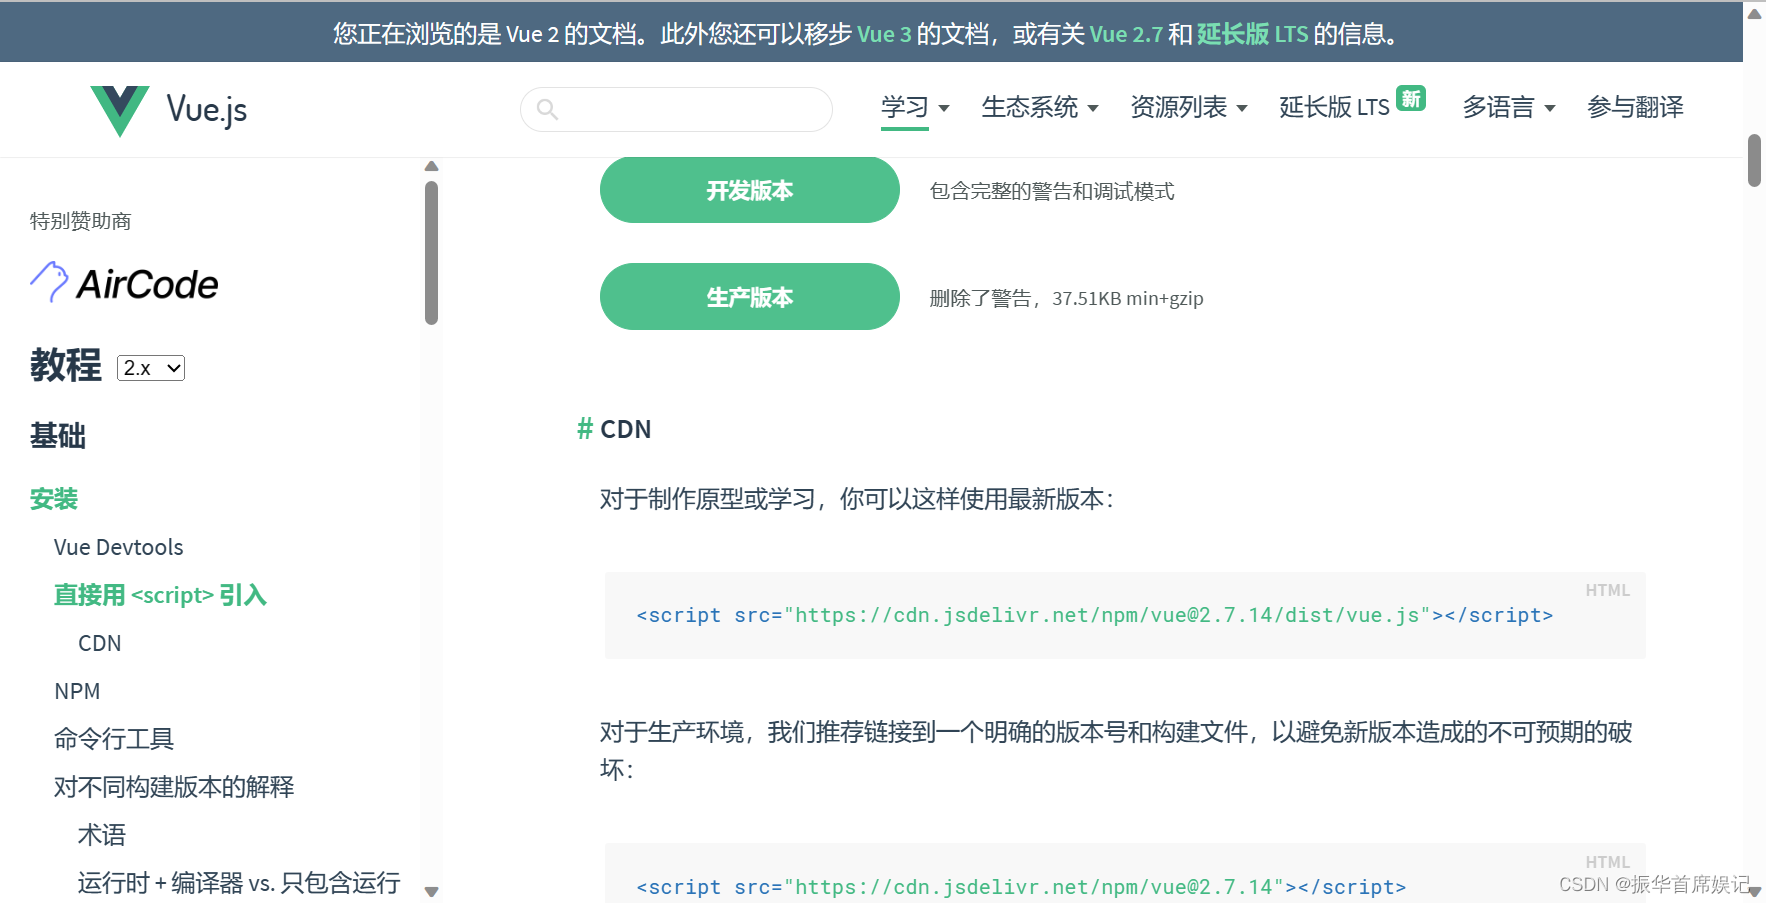Focus the search input field
Screen dimensions: 1766x903
coord(676,109)
